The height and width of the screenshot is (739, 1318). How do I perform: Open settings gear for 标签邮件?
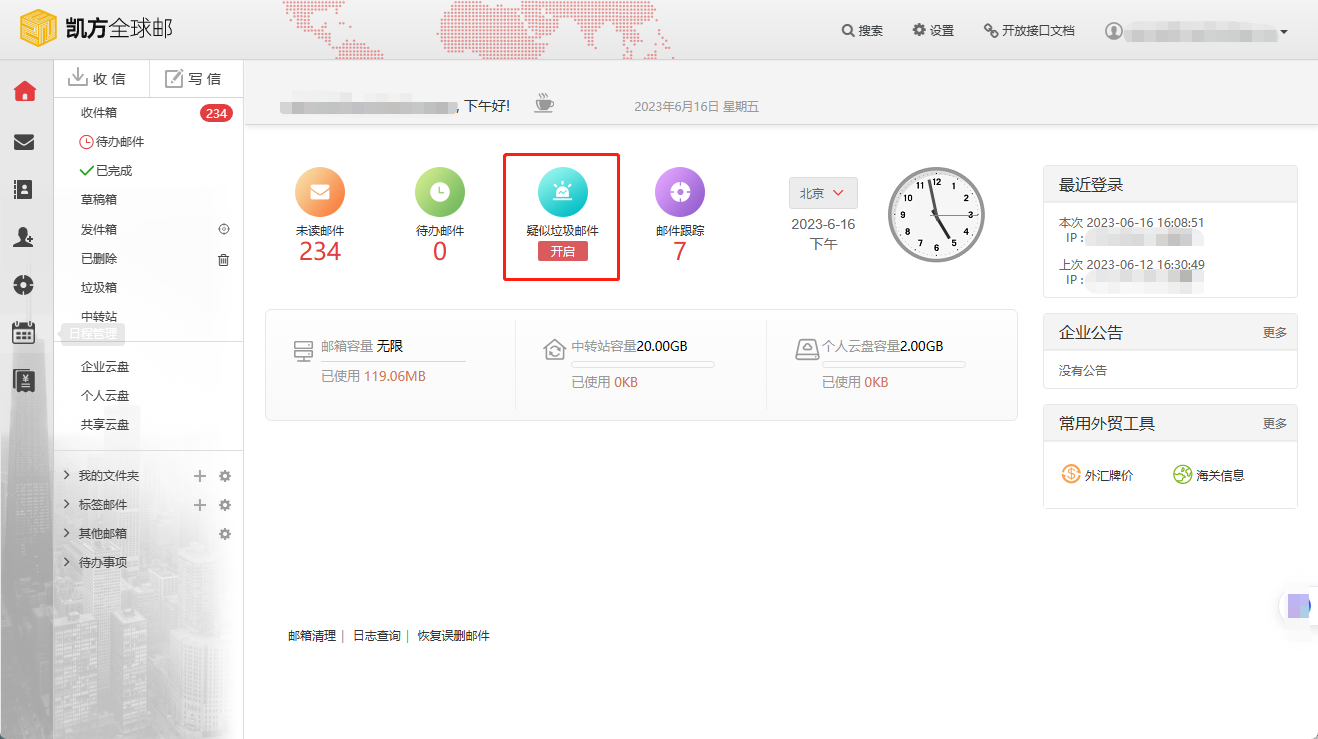225,505
